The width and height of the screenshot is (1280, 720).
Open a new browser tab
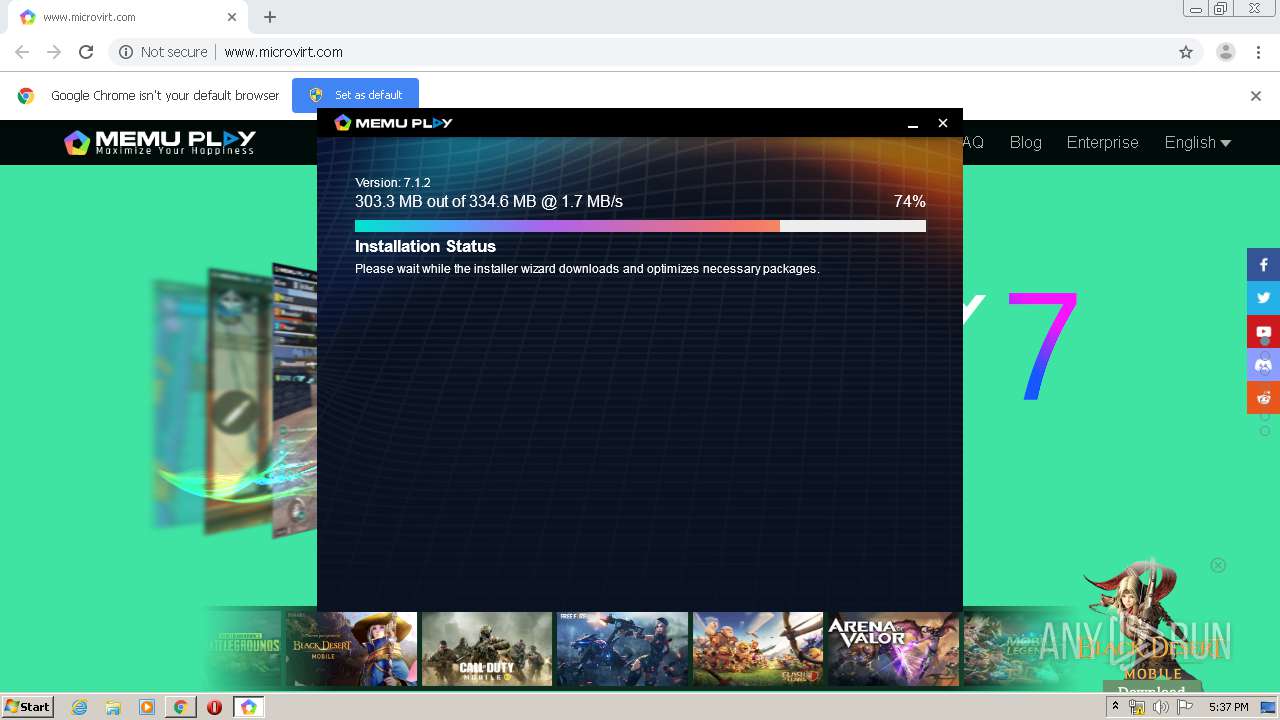pos(270,17)
